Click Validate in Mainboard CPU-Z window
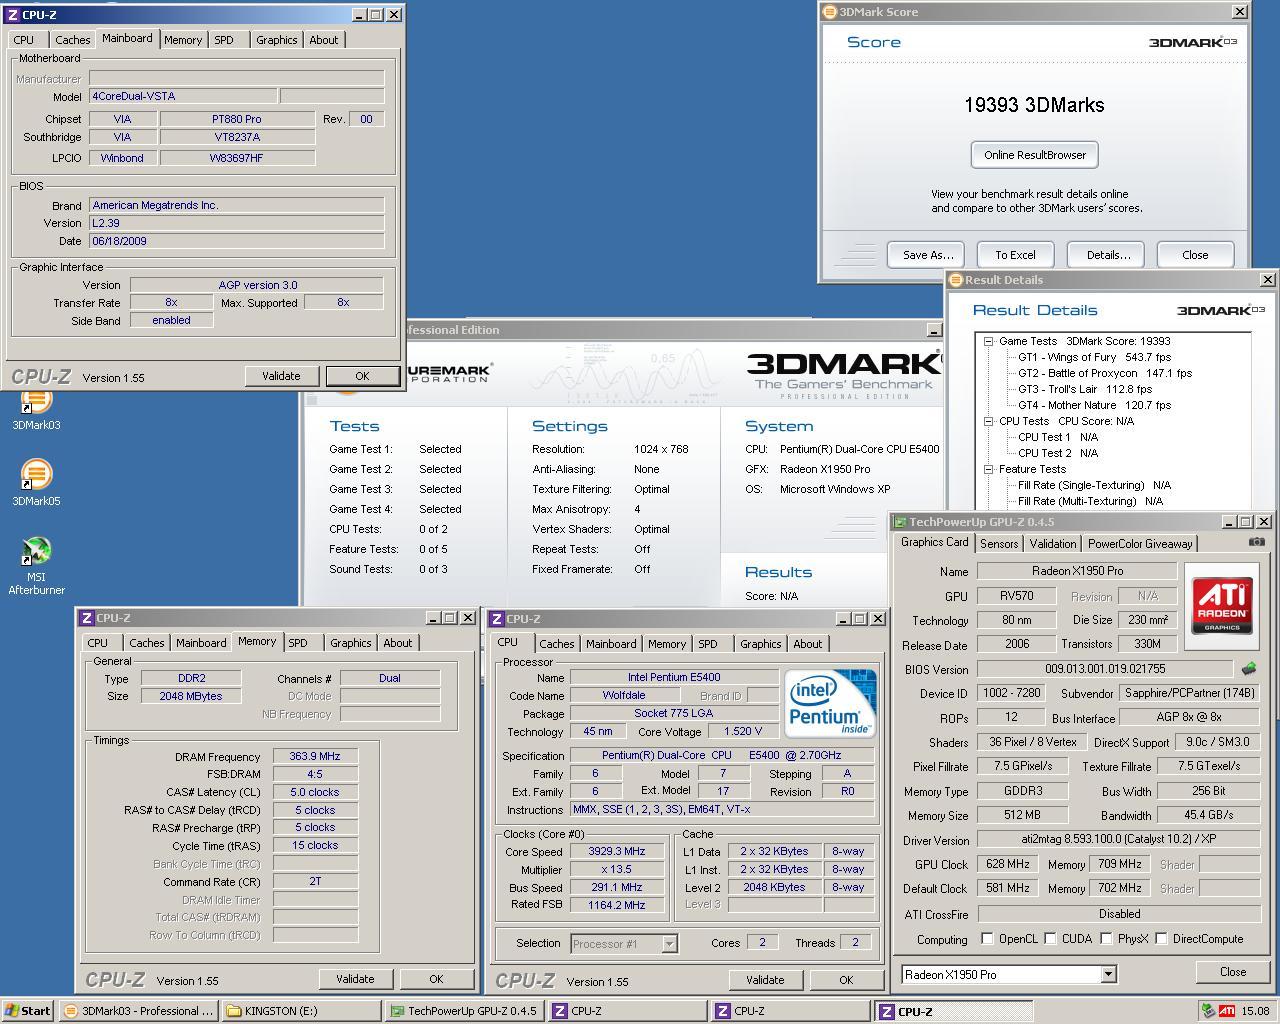 (x=281, y=376)
